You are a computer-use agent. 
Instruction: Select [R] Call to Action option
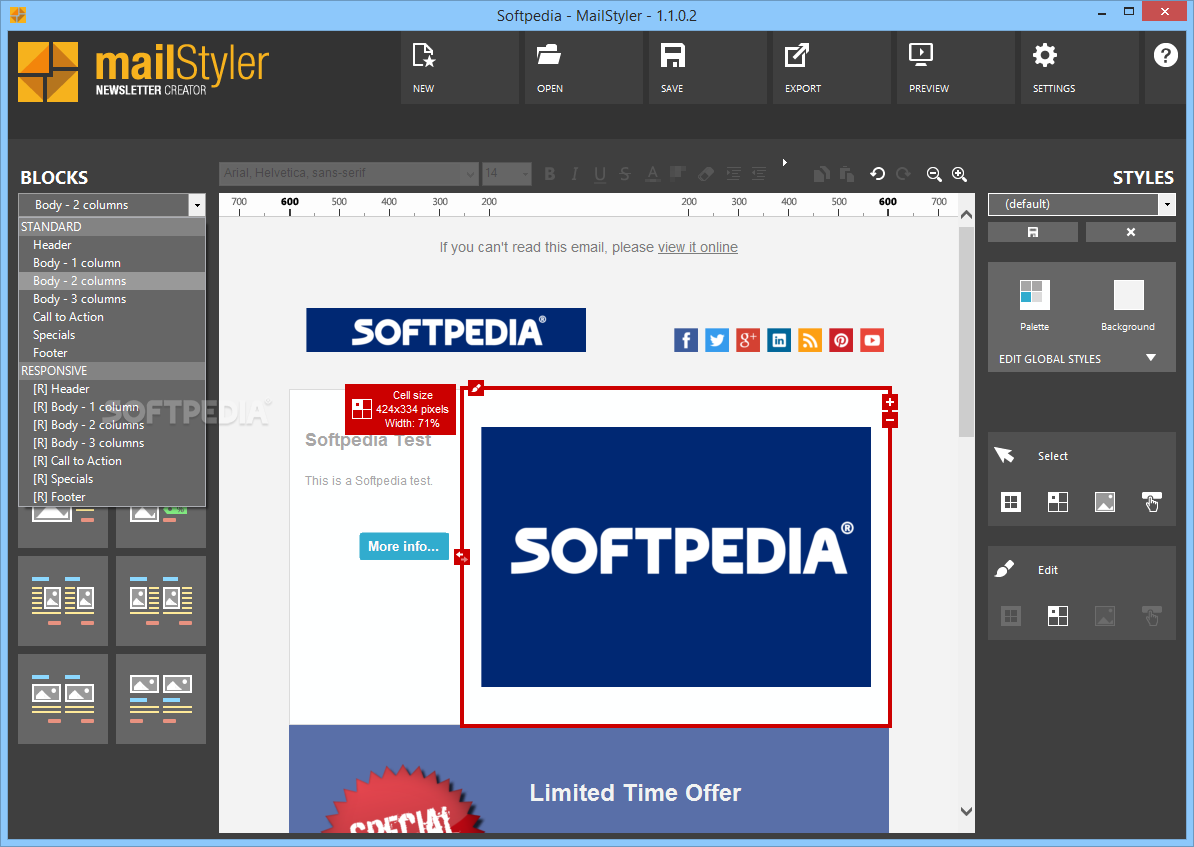112,461
